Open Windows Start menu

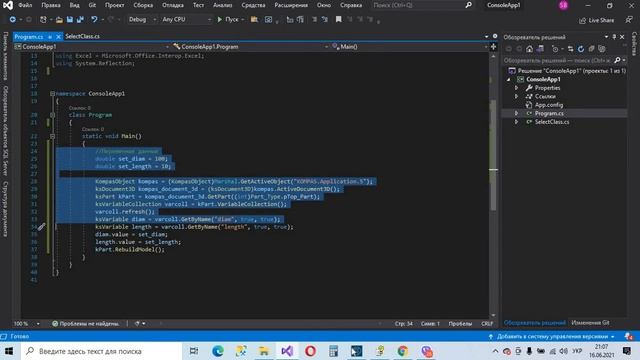(x=9, y=351)
